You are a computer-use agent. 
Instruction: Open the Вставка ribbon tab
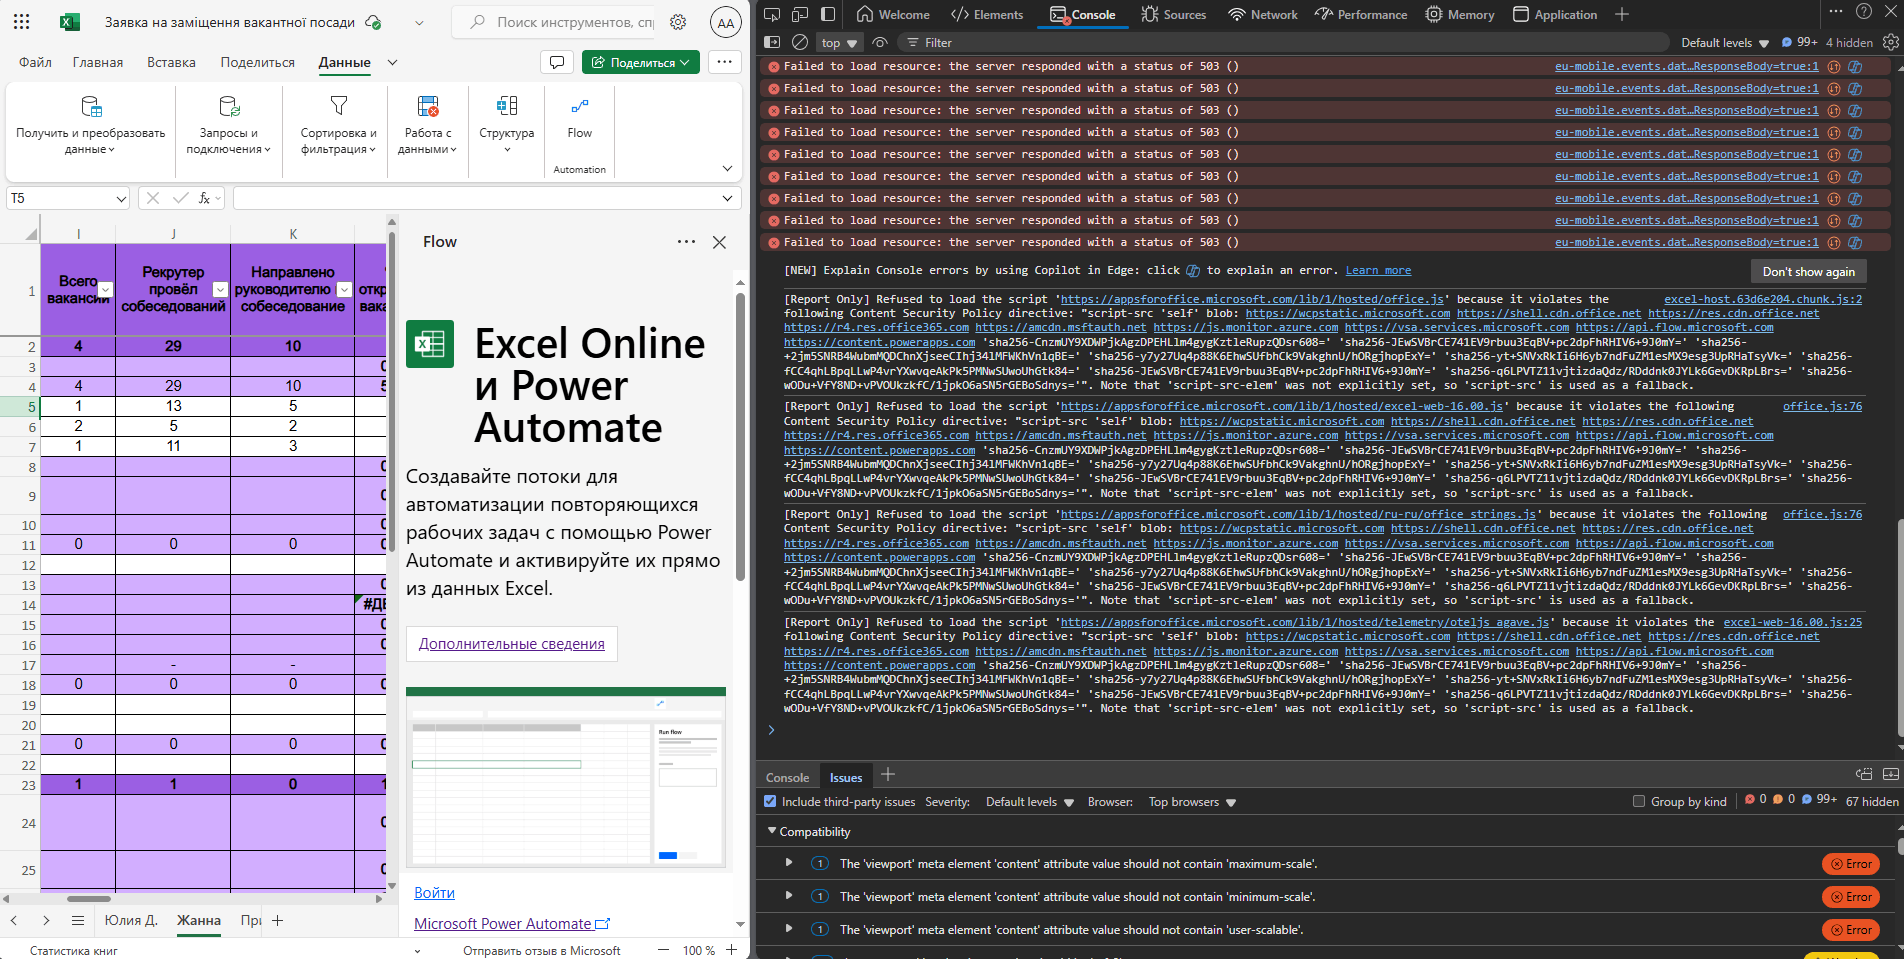tap(171, 62)
